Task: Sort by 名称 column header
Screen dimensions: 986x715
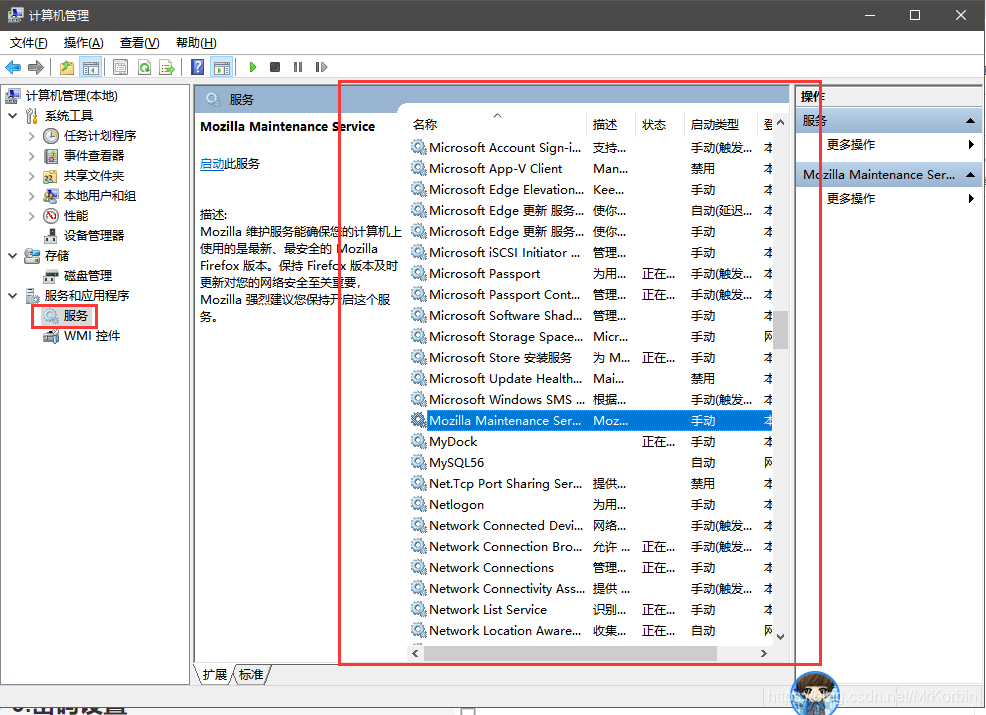Action: pos(497,125)
